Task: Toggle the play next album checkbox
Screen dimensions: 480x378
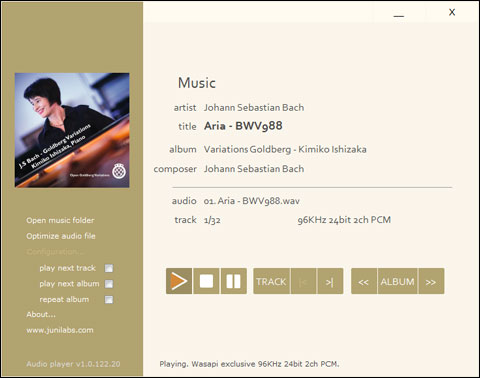Action: [109, 284]
